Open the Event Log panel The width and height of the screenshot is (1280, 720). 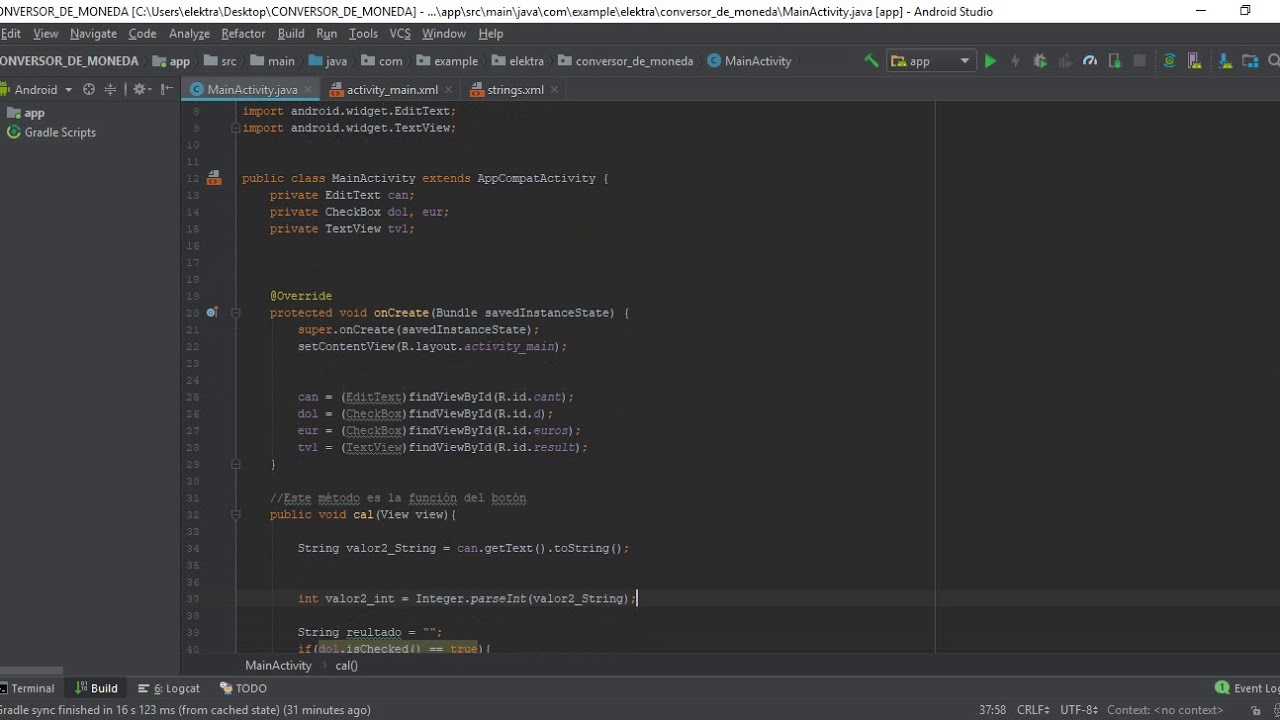click(1247, 688)
